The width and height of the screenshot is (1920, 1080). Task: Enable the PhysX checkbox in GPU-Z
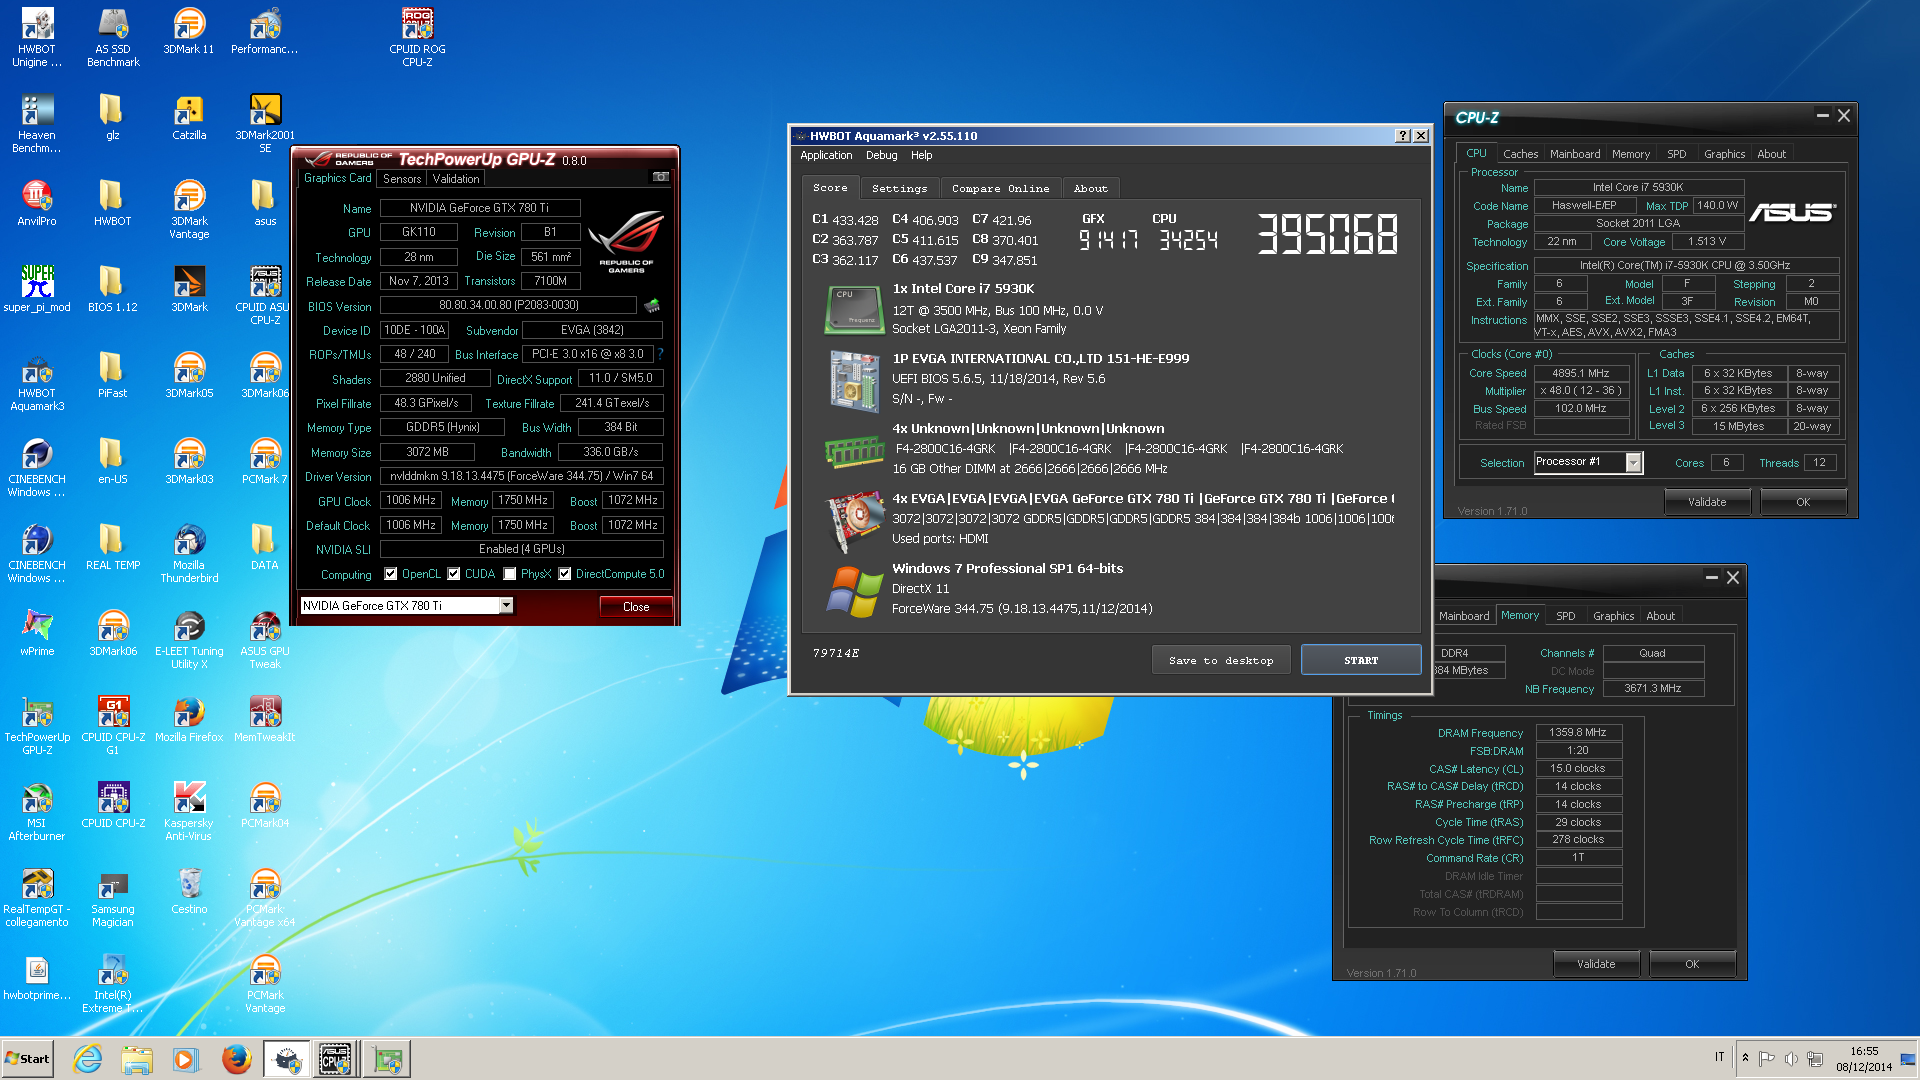510,574
